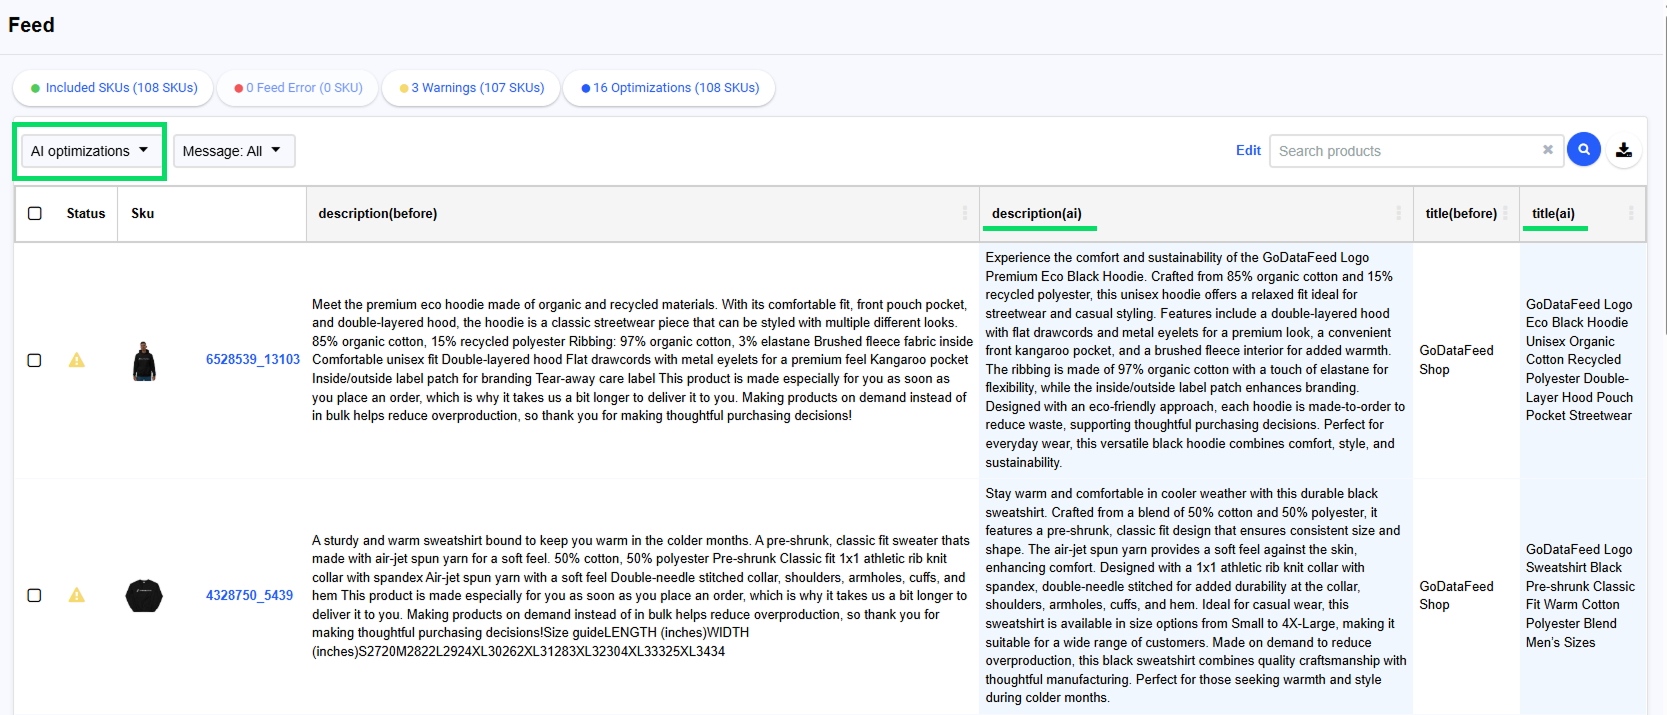Click the blue search magnifier button
This screenshot has height=715, width=1667.
(x=1583, y=150)
